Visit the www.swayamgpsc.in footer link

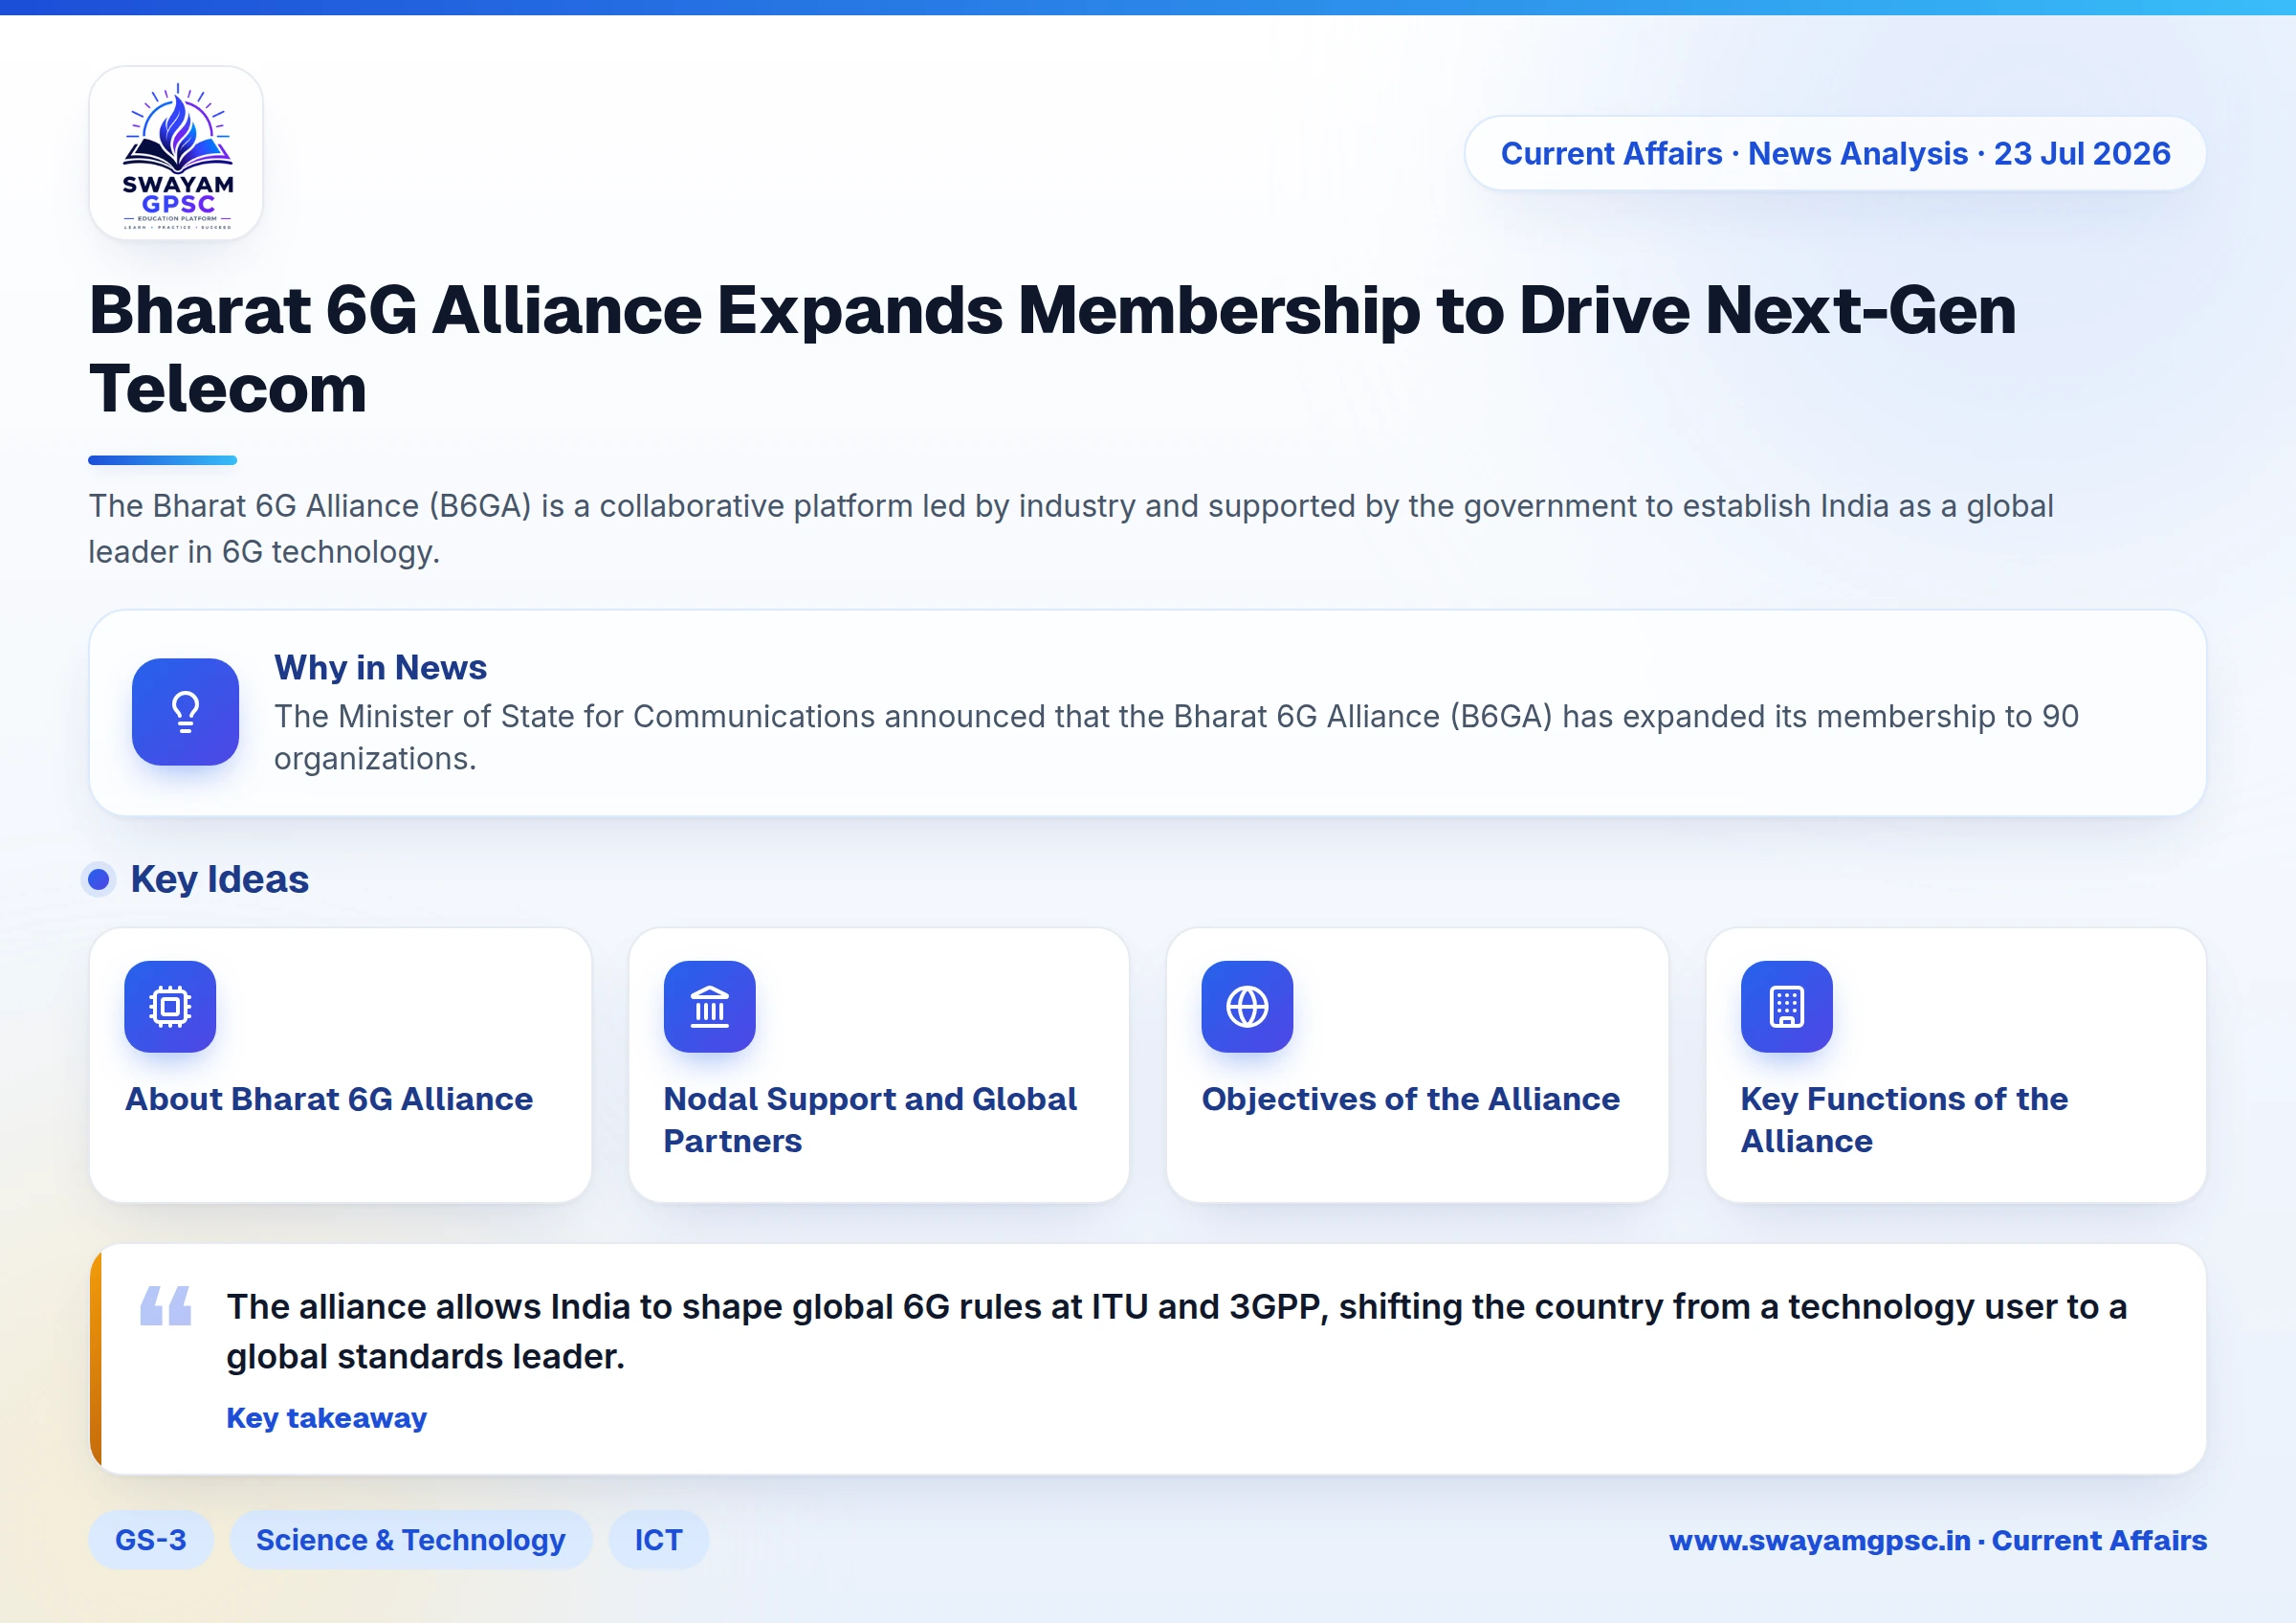click(1938, 1540)
